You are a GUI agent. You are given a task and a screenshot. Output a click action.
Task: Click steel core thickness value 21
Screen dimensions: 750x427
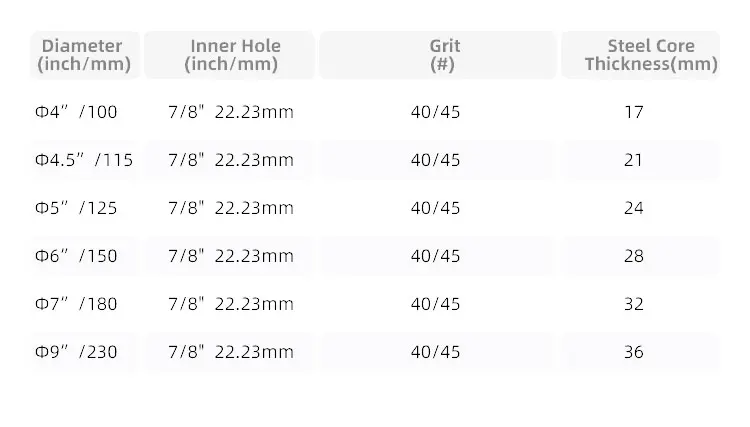[x=634, y=160]
